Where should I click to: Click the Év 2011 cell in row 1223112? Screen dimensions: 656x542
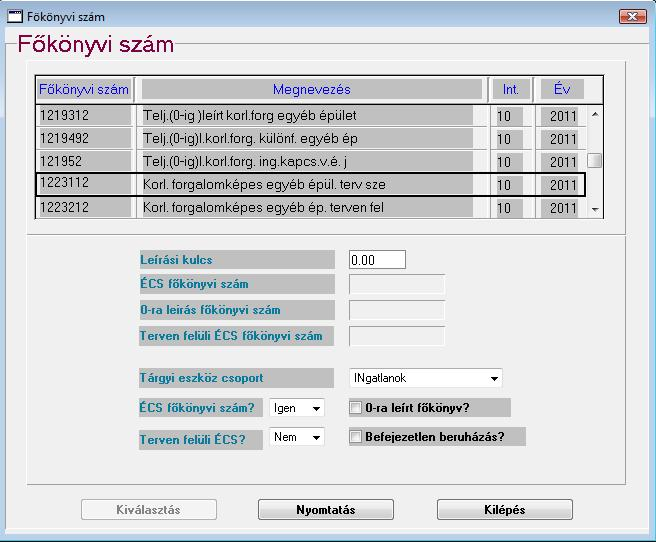click(x=559, y=185)
